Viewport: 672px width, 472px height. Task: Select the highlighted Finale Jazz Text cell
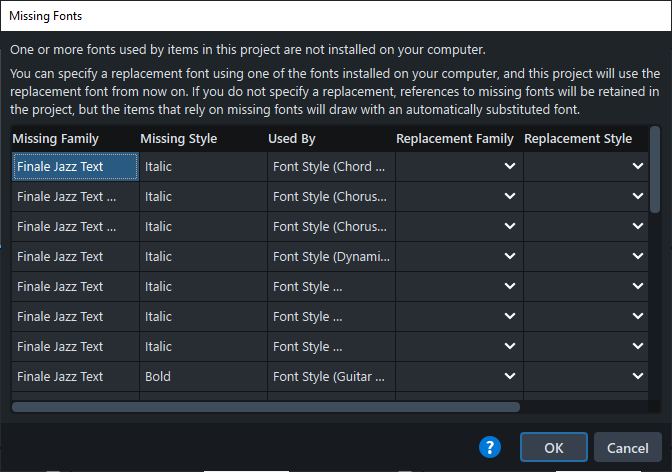(74, 167)
